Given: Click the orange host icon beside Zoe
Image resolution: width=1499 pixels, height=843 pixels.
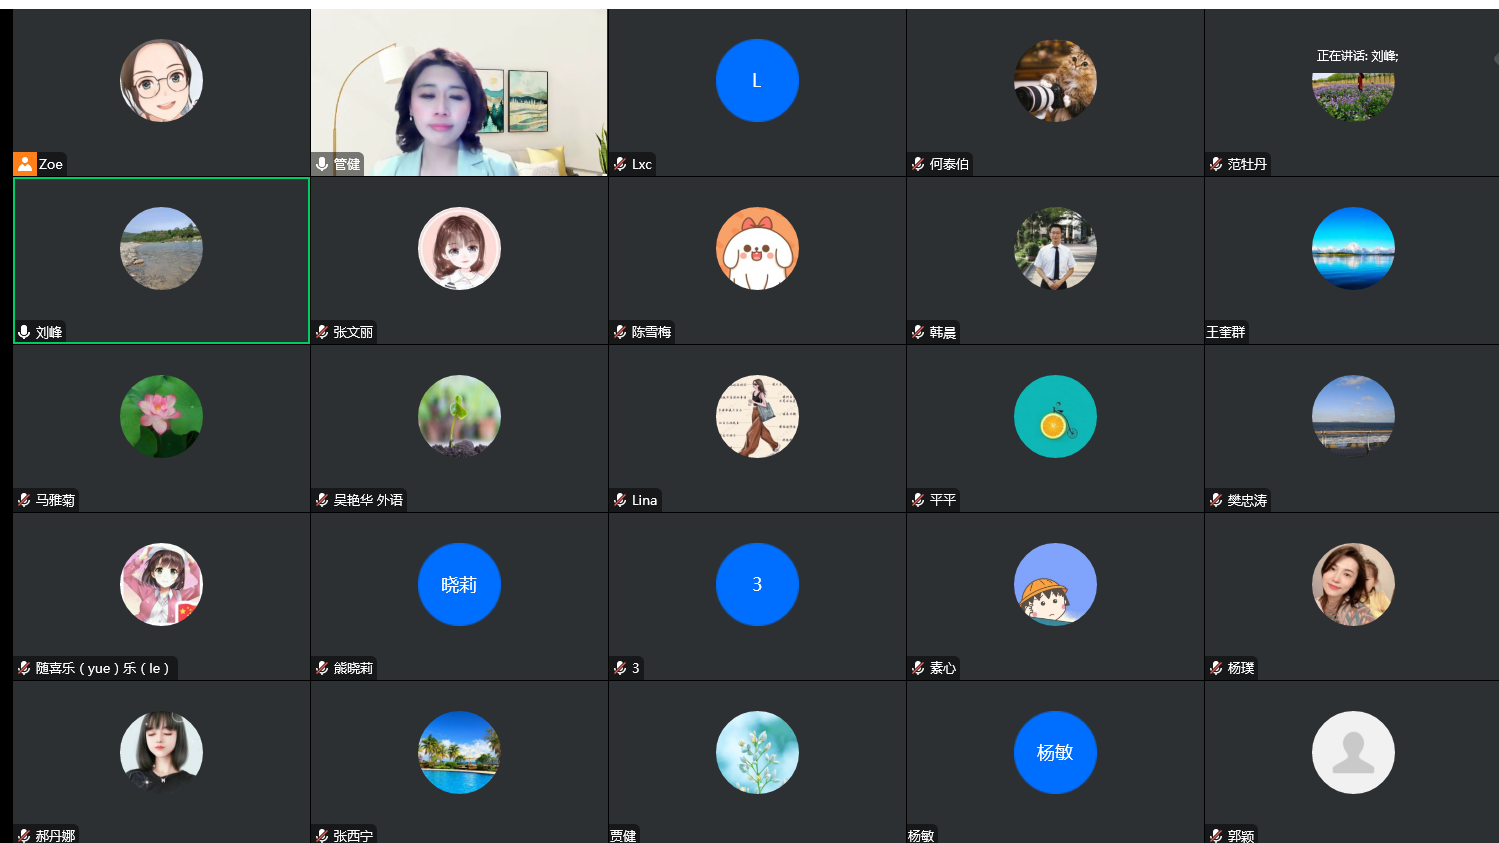Looking at the screenshot, I should click(25, 164).
